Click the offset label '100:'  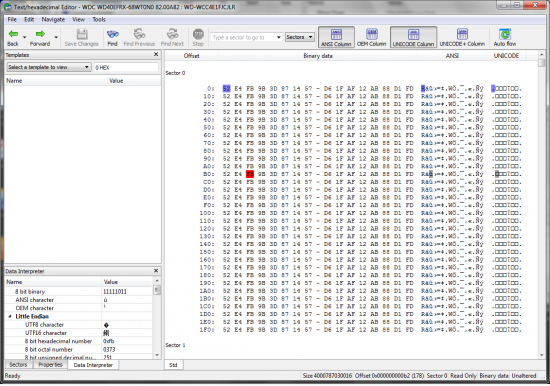(207, 213)
